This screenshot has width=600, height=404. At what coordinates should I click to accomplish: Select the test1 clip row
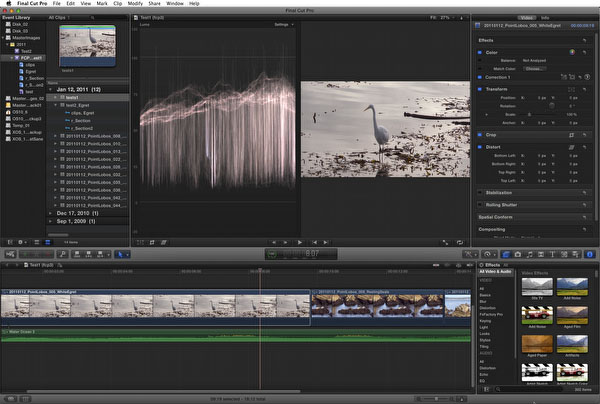88,98
